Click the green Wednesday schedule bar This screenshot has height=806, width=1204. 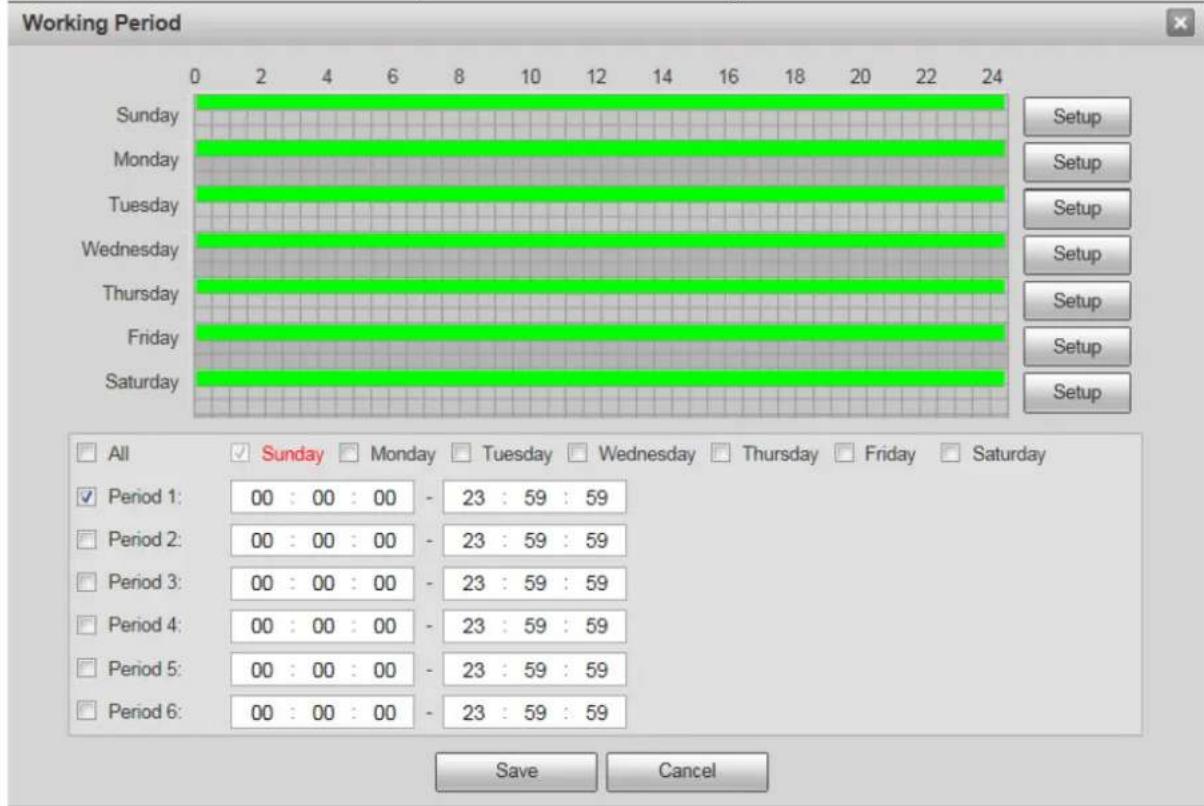[600, 240]
